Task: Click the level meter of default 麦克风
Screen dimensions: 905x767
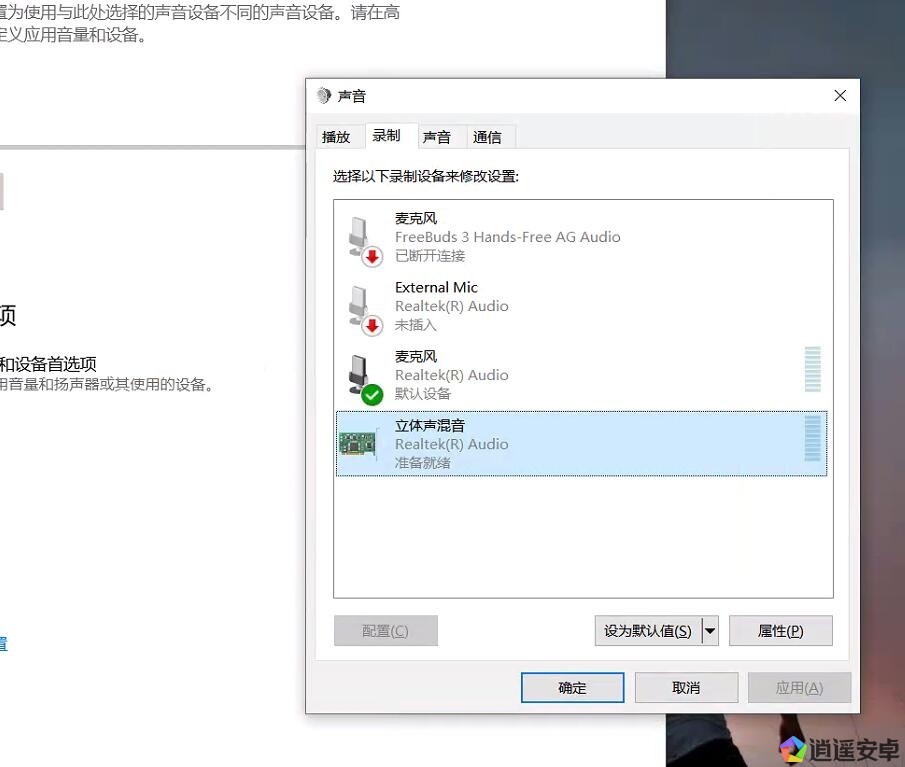Action: (813, 370)
